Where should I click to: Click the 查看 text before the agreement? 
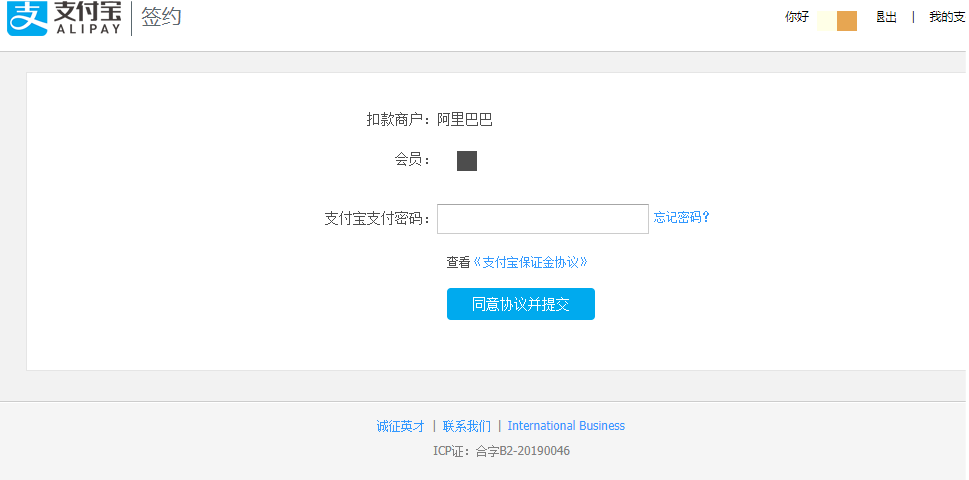point(458,262)
